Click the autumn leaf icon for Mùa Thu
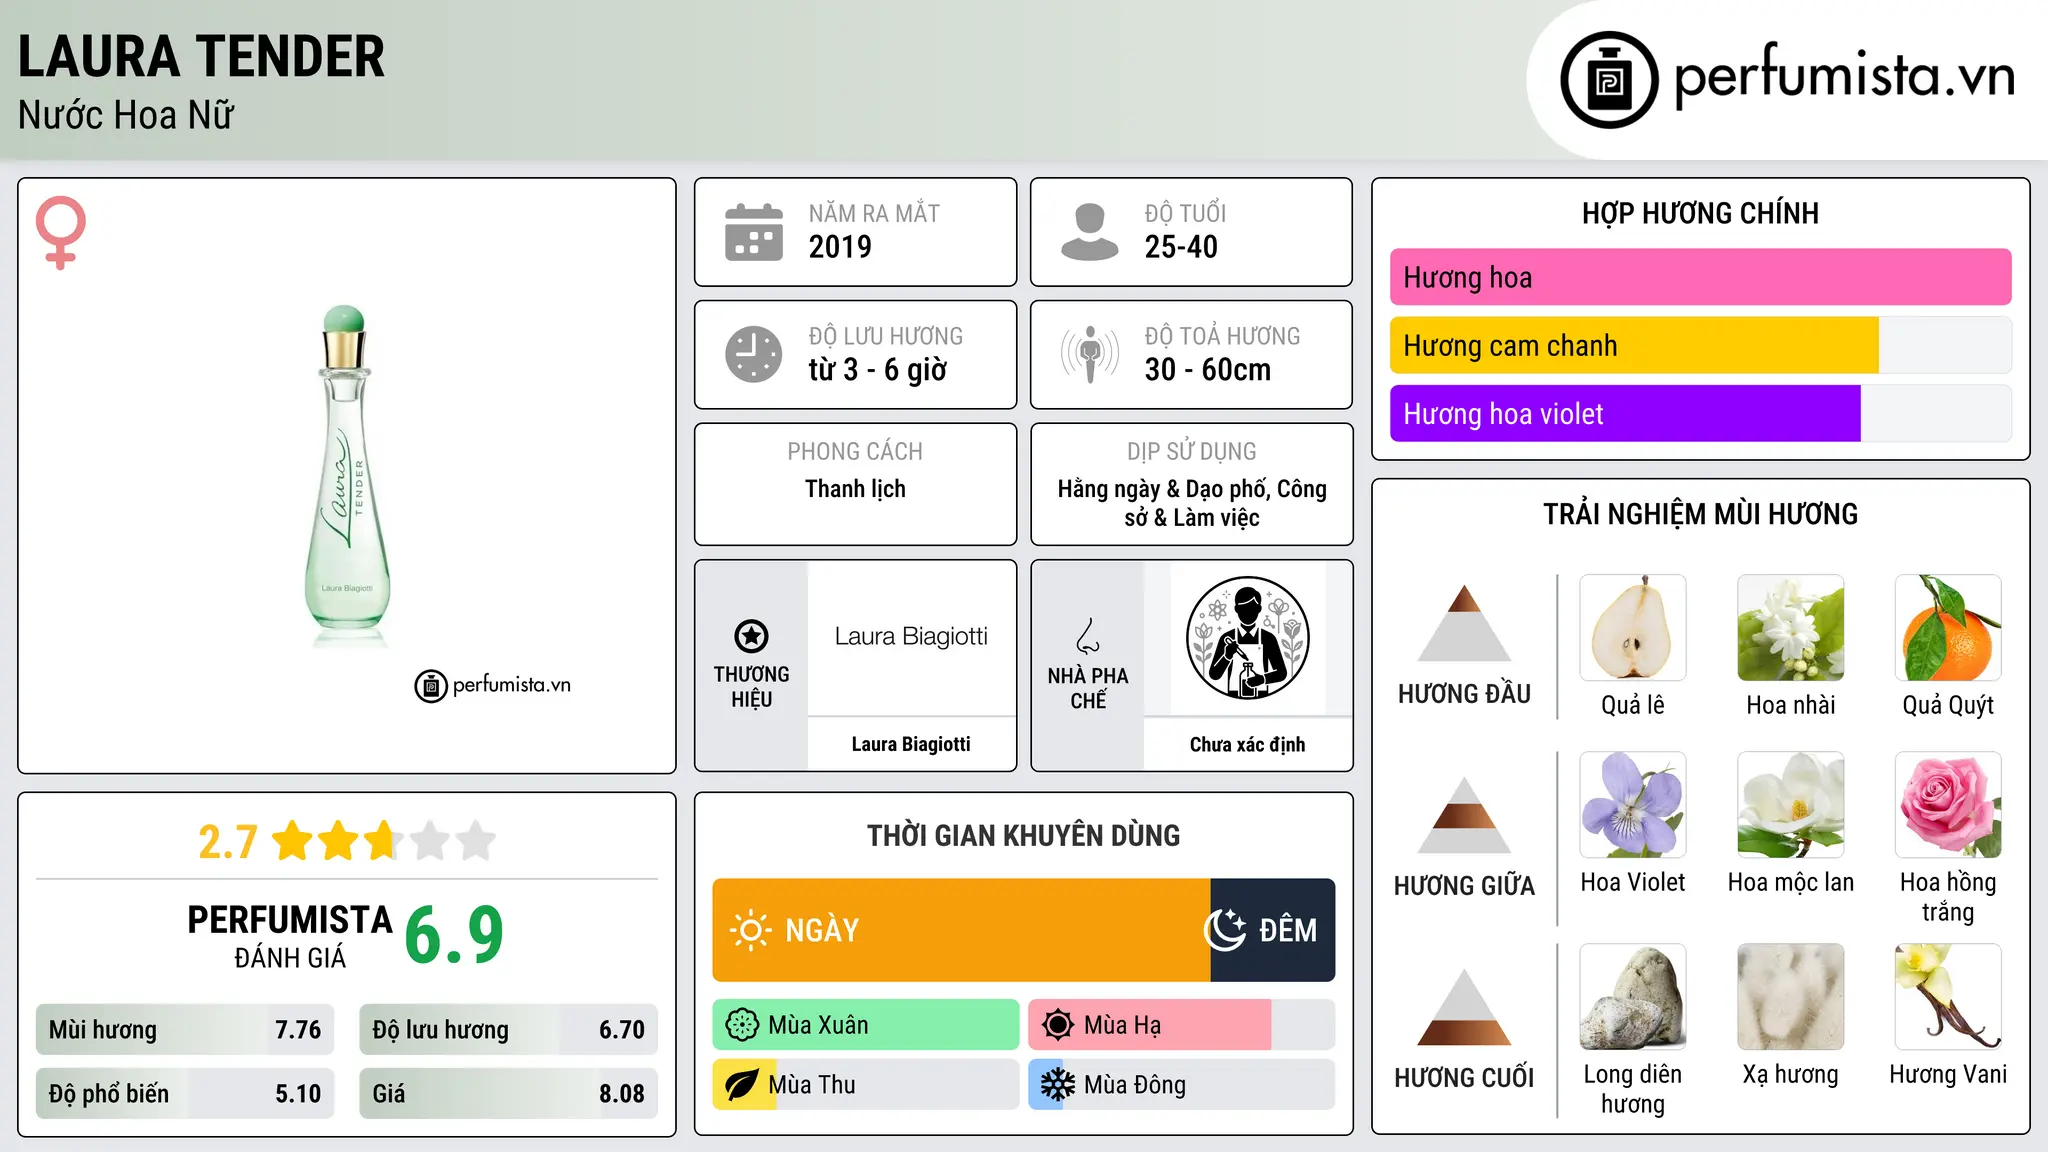Image resolution: width=2048 pixels, height=1152 pixels. 742,1085
